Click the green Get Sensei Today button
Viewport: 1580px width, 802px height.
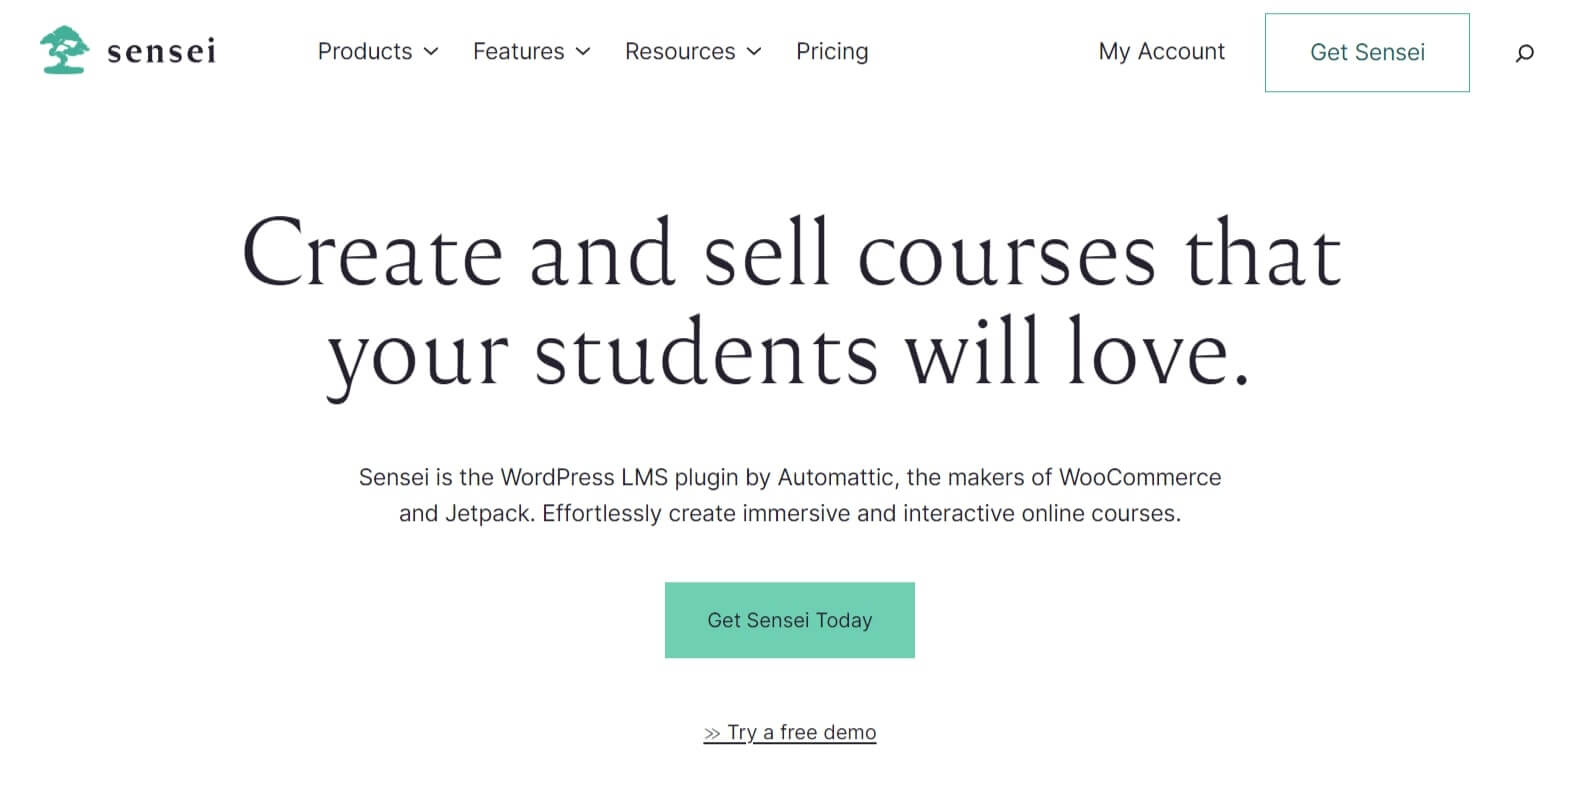[790, 620]
